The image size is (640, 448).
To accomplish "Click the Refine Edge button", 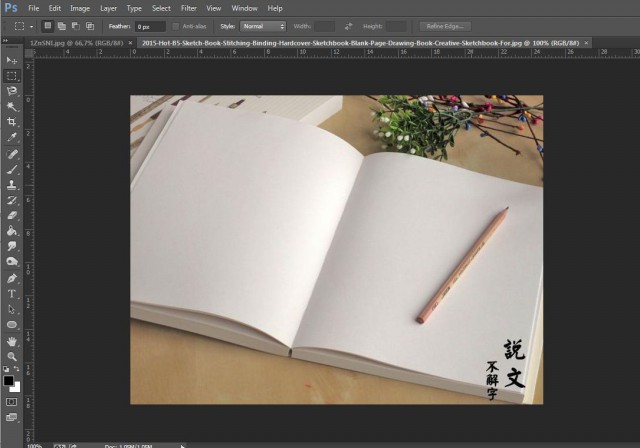I will coord(445,27).
